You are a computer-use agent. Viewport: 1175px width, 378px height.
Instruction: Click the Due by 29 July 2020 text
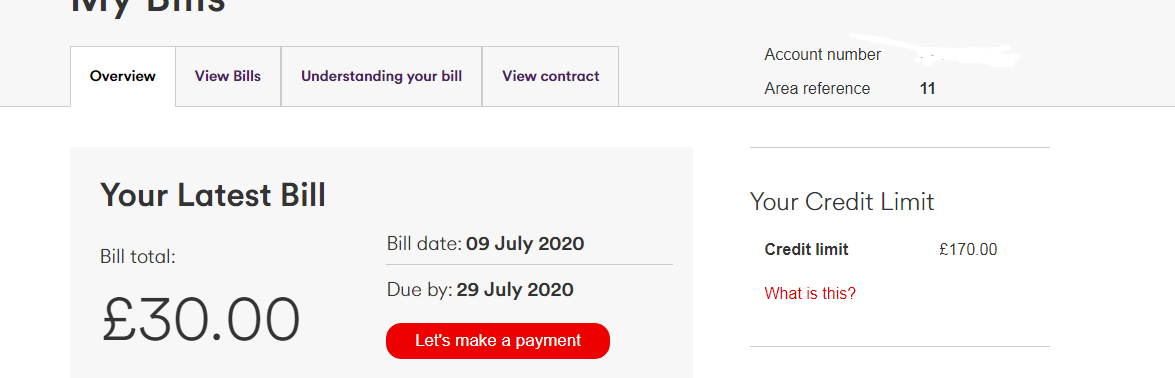coord(480,290)
